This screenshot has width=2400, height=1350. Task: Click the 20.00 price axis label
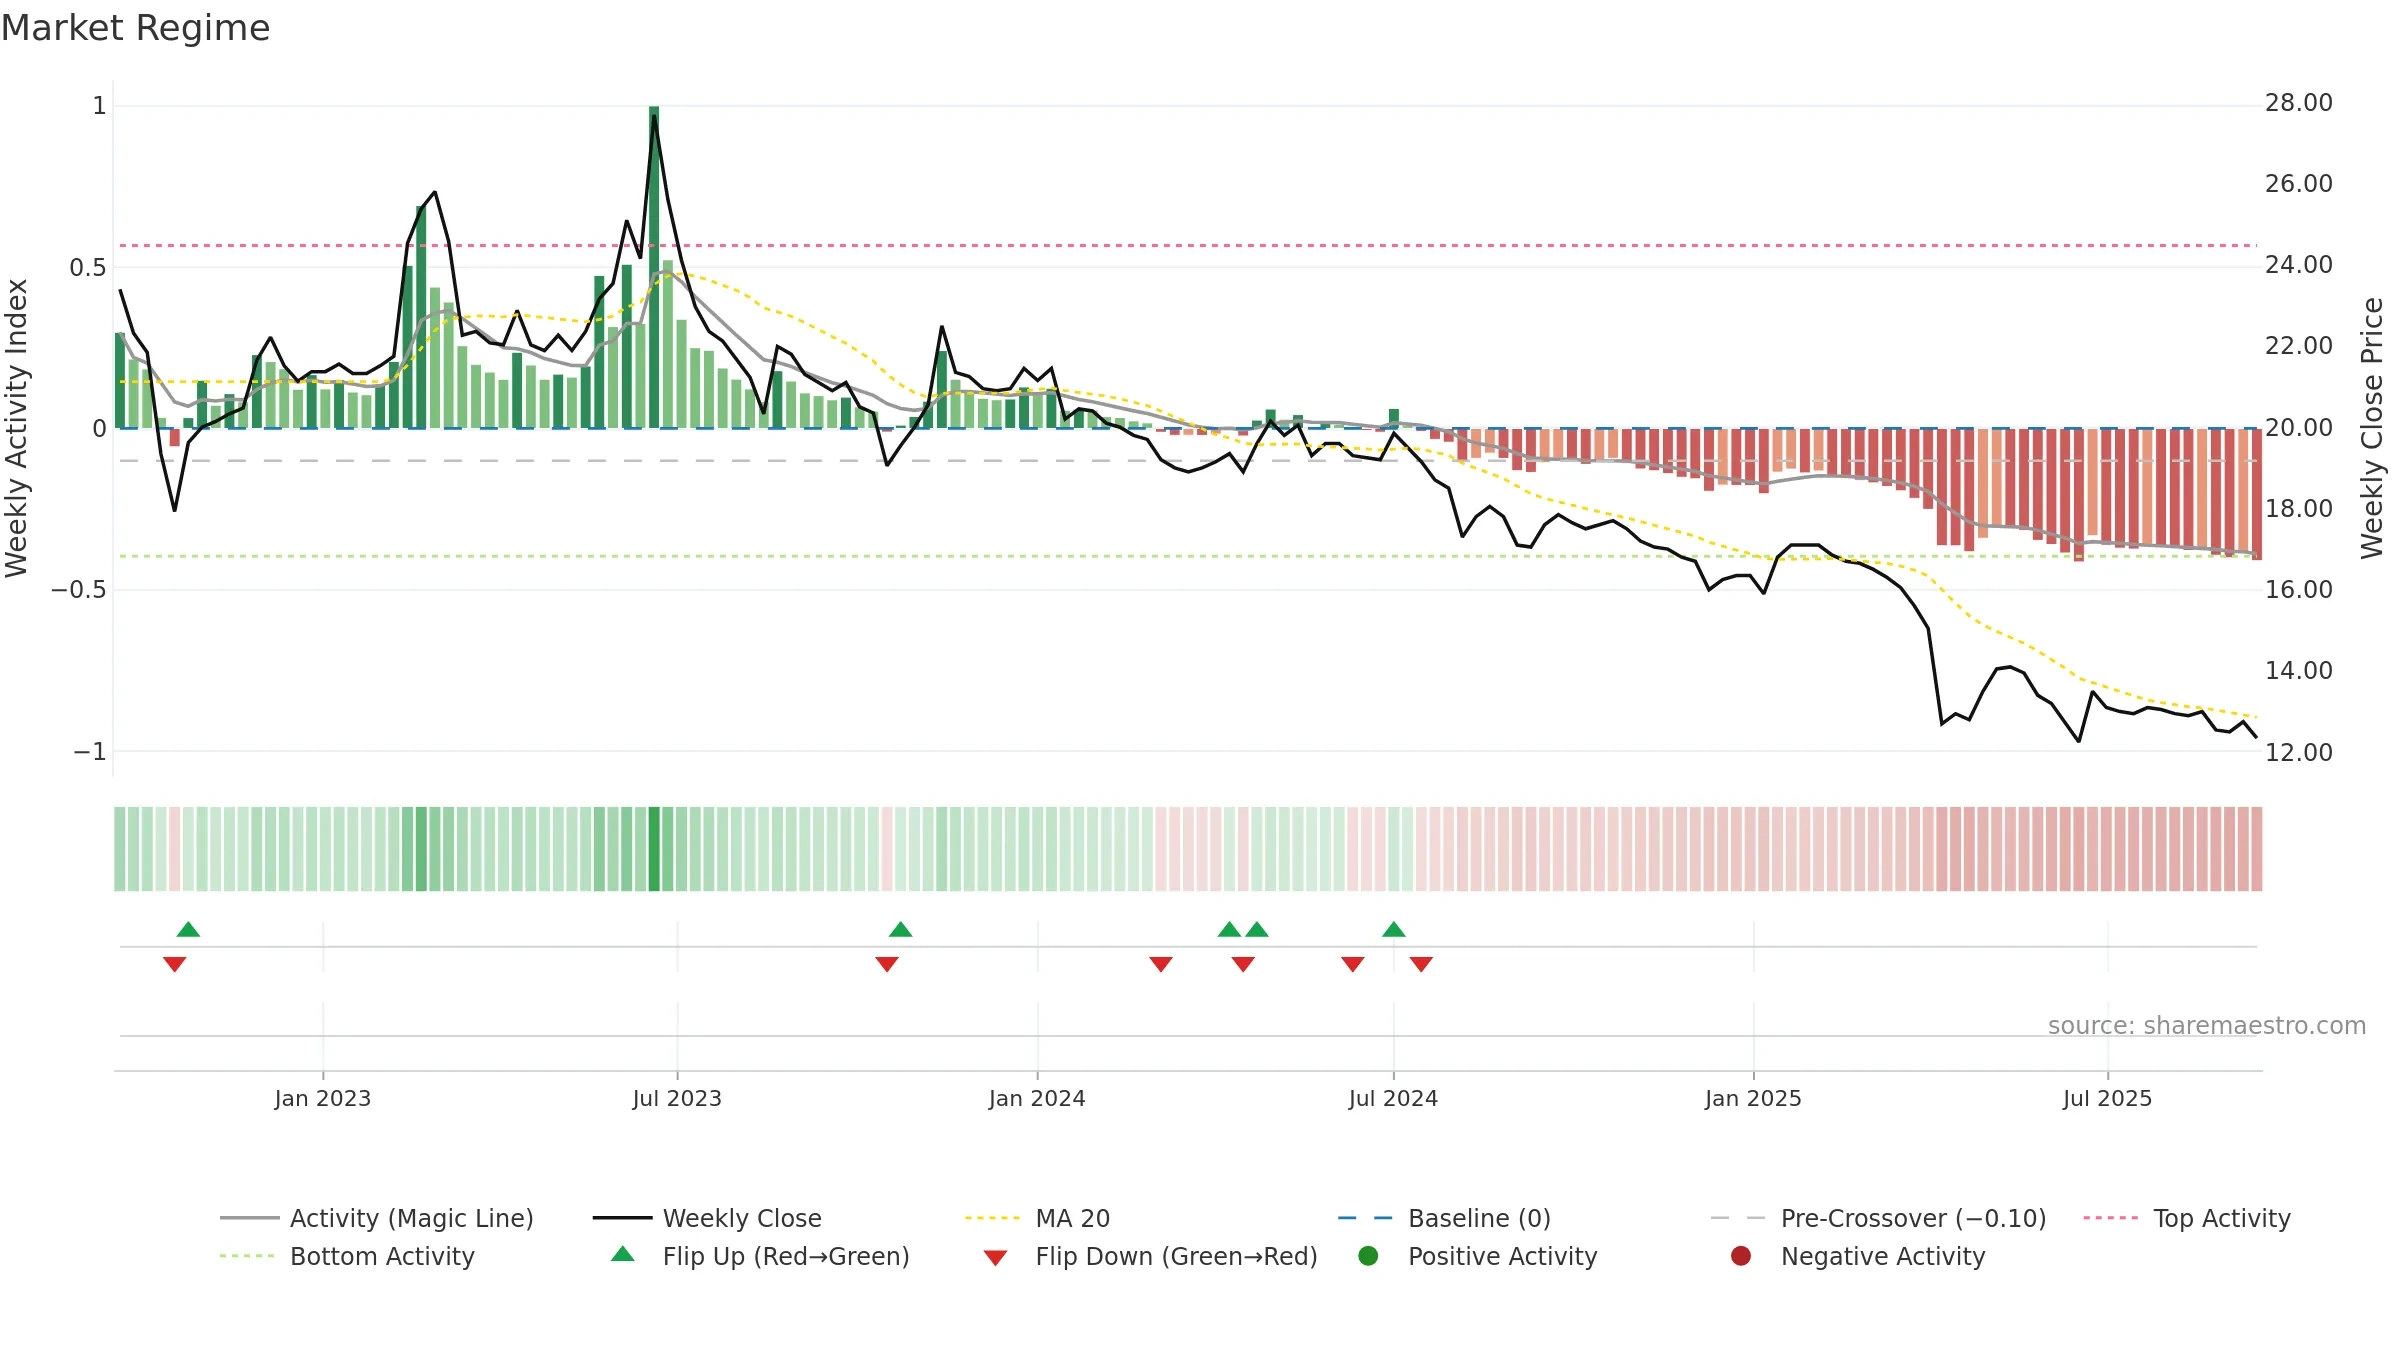(x=2298, y=427)
